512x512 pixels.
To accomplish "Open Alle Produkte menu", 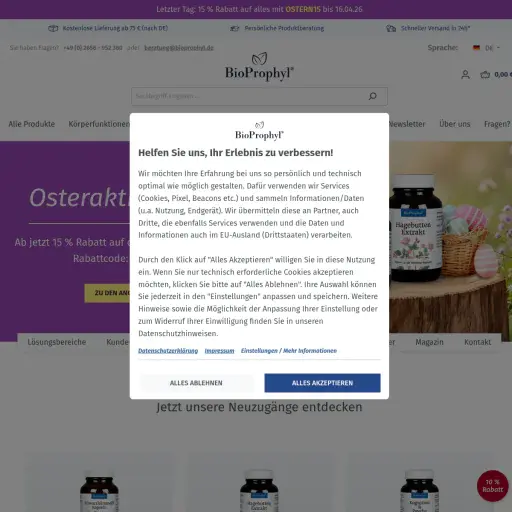I will click(x=32, y=124).
